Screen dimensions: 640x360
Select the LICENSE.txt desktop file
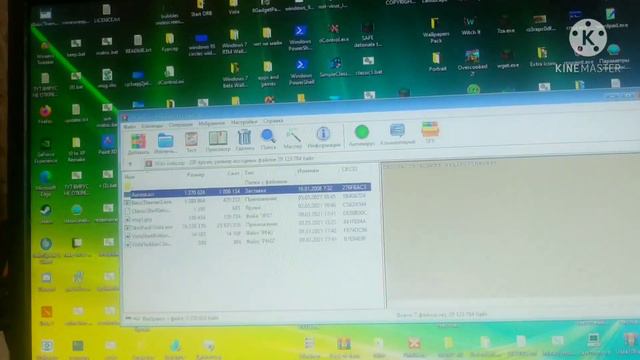(107, 13)
